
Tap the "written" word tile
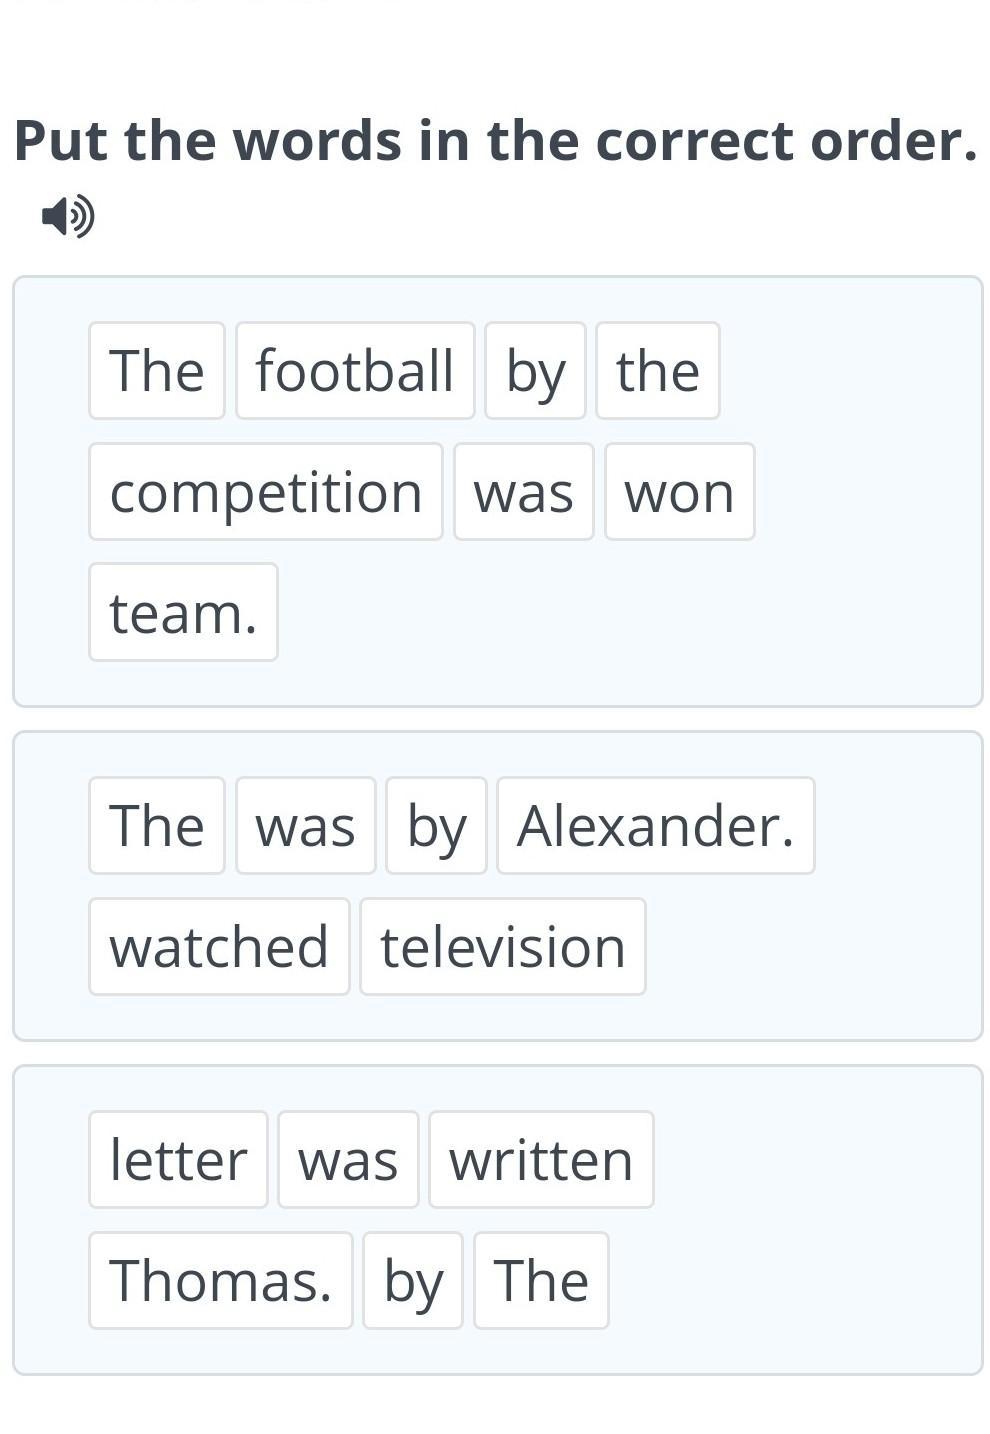tap(541, 1160)
